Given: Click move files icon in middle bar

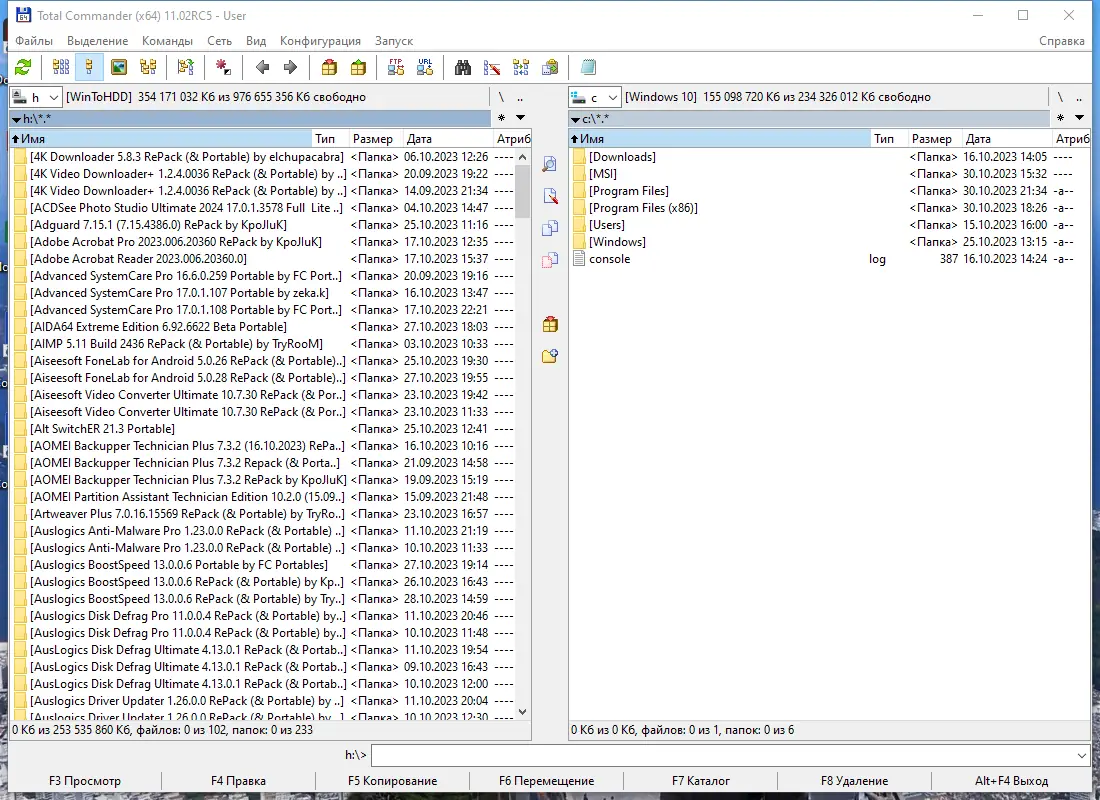Looking at the screenshot, I should coord(550,260).
